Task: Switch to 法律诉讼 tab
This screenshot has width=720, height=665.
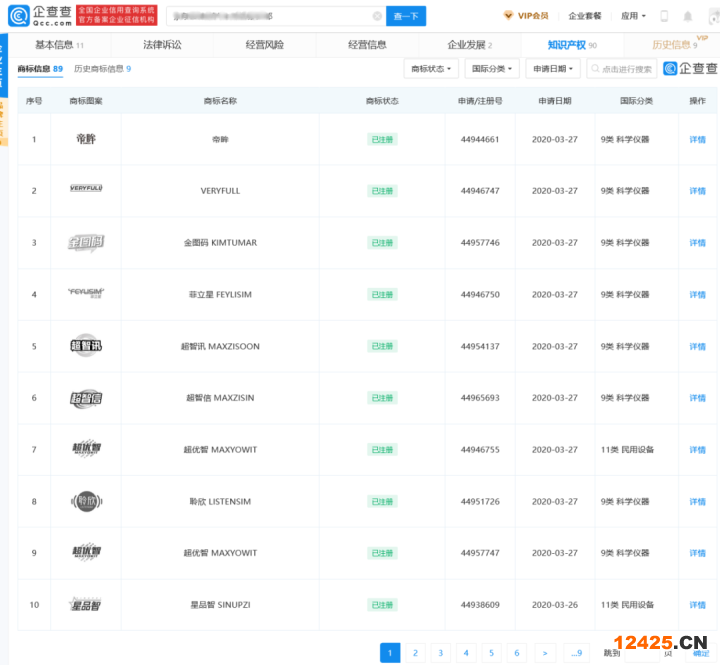Action: click(162, 45)
